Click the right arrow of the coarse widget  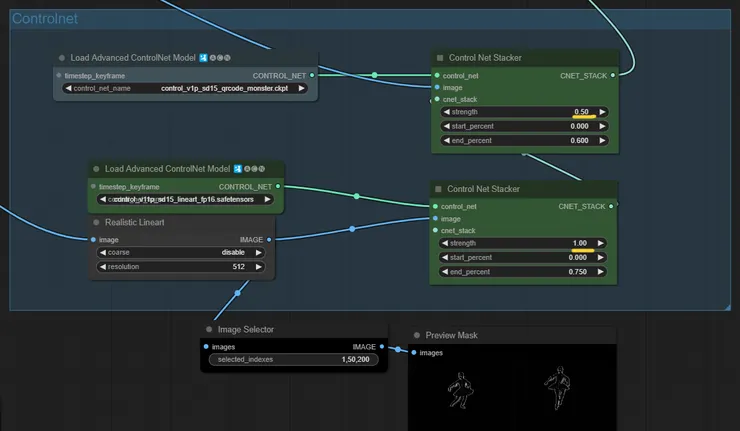(259, 253)
